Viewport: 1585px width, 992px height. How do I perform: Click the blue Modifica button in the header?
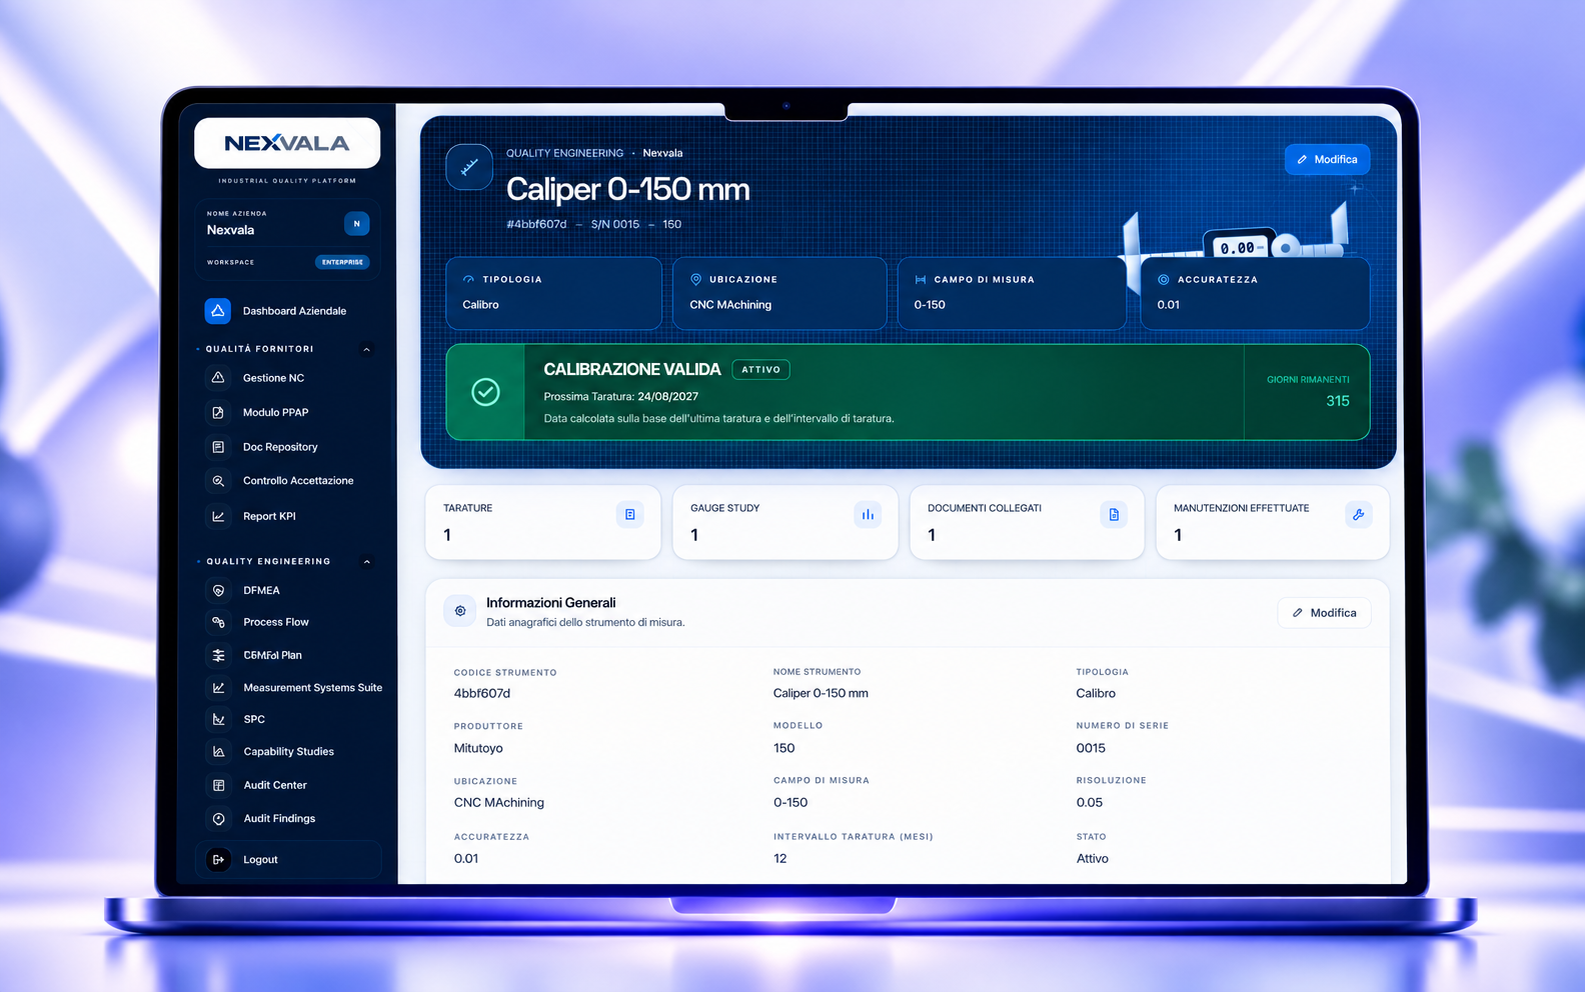[x=1327, y=160]
